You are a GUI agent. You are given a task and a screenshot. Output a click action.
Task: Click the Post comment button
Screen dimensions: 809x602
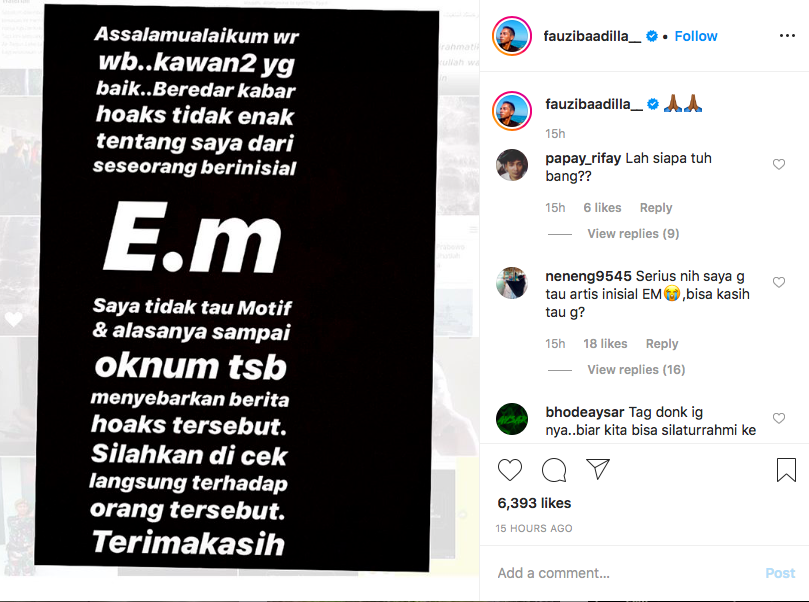780,573
